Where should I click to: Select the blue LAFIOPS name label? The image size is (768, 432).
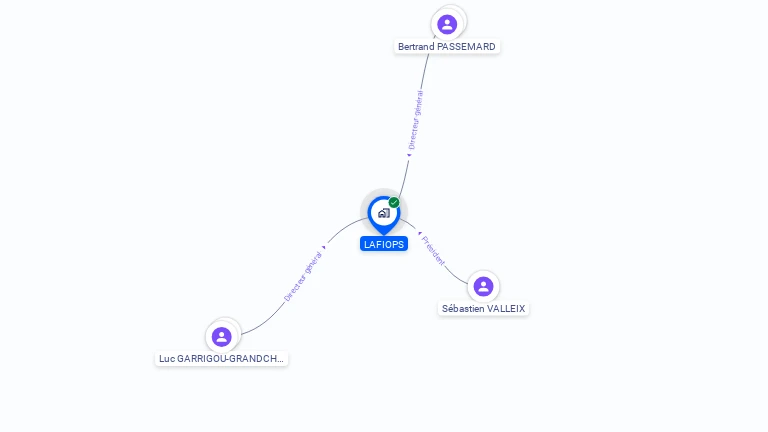tap(384, 244)
